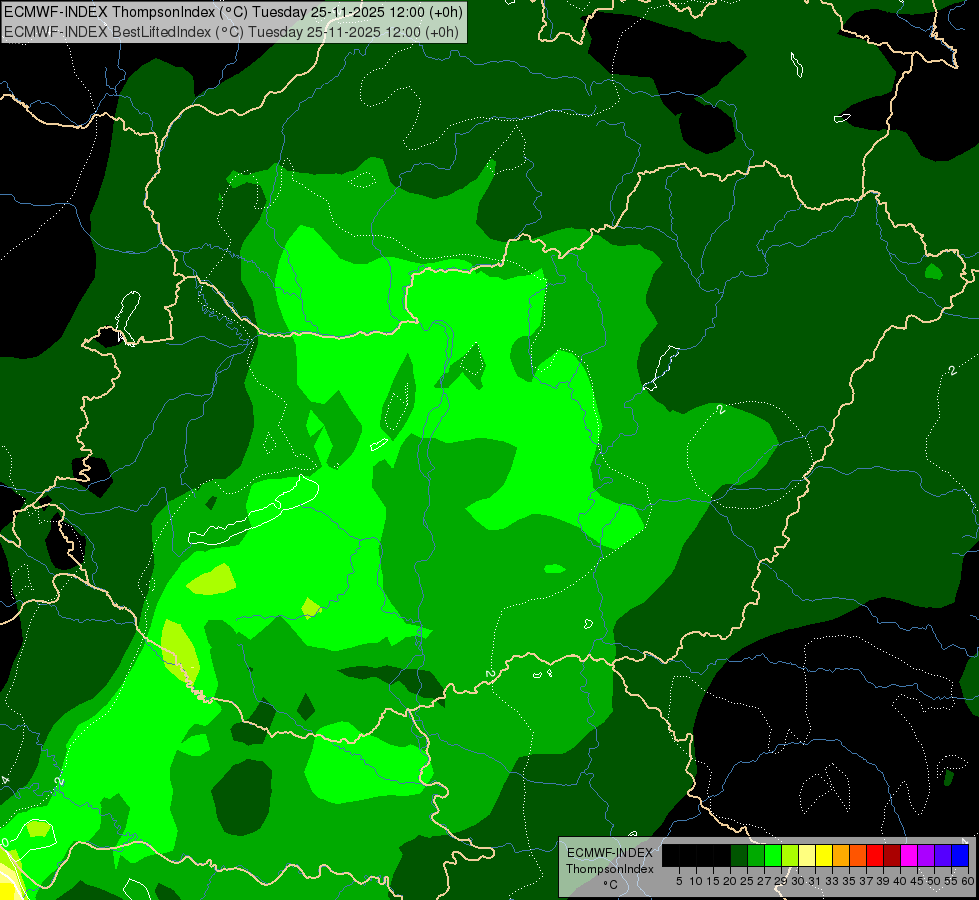Click the 60 tick label on legend
Viewport: 979px width, 900px height.
click(x=969, y=881)
